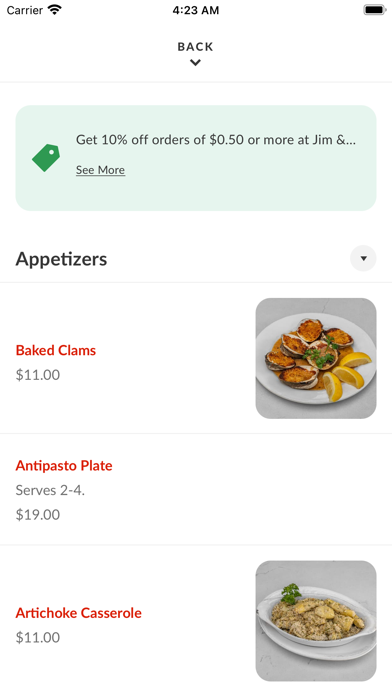The width and height of the screenshot is (392, 696).
Task: Open the Baked Clams menu item
Action: click(196, 358)
